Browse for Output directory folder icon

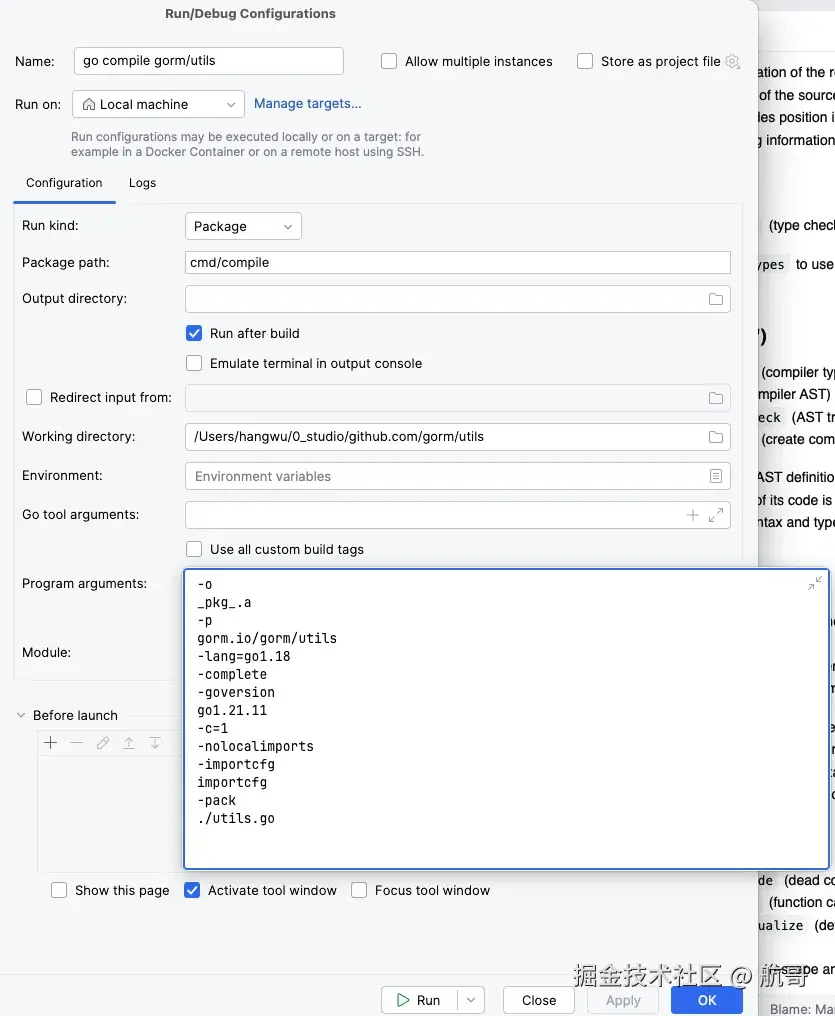click(716, 299)
